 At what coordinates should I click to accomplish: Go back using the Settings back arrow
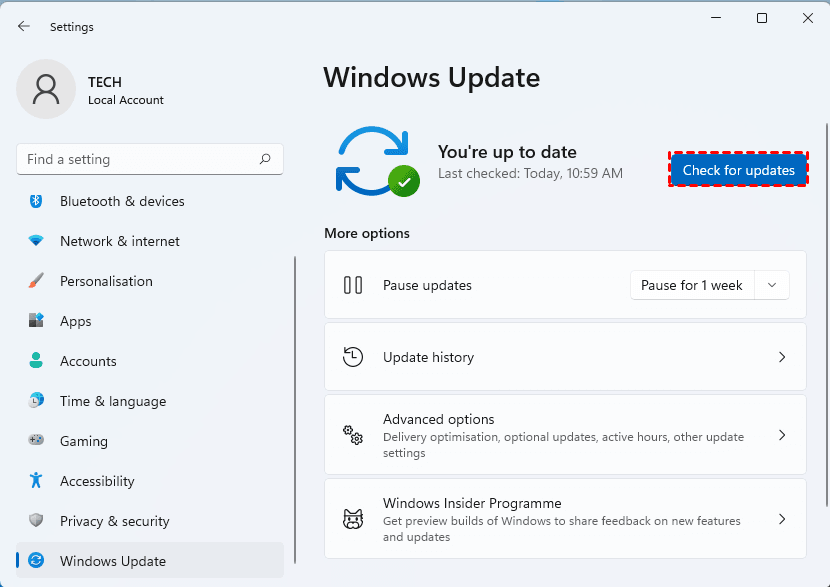point(24,26)
